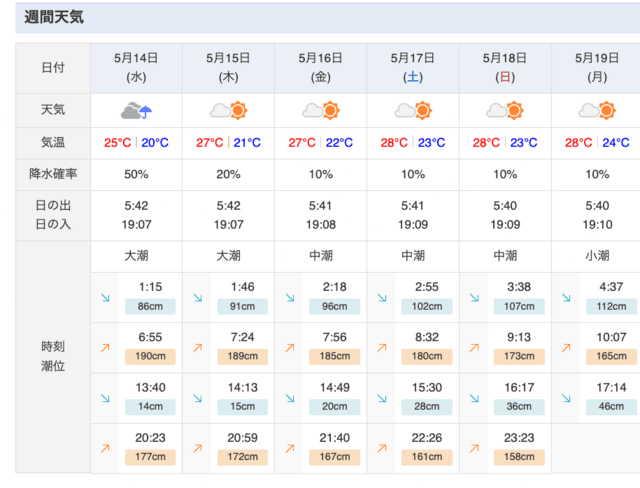Click the 小潮 tide type label

point(598,256)
